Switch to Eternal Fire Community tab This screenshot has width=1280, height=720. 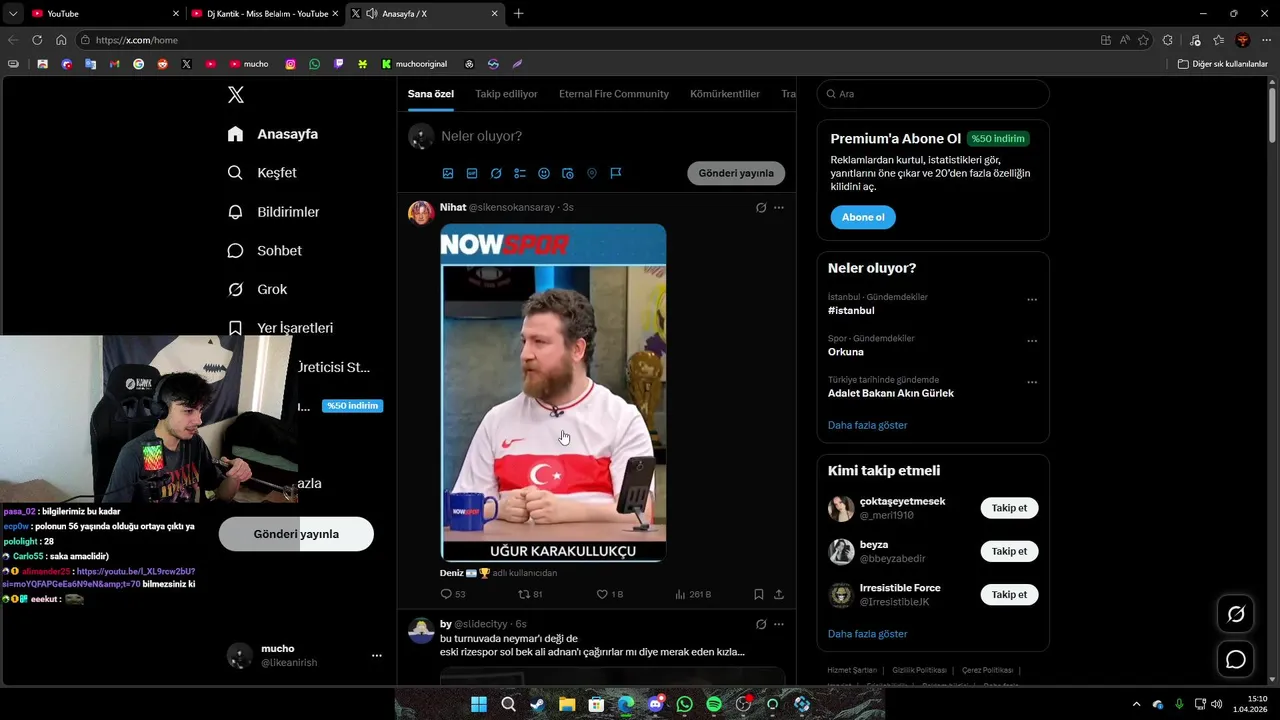point(614,94)
